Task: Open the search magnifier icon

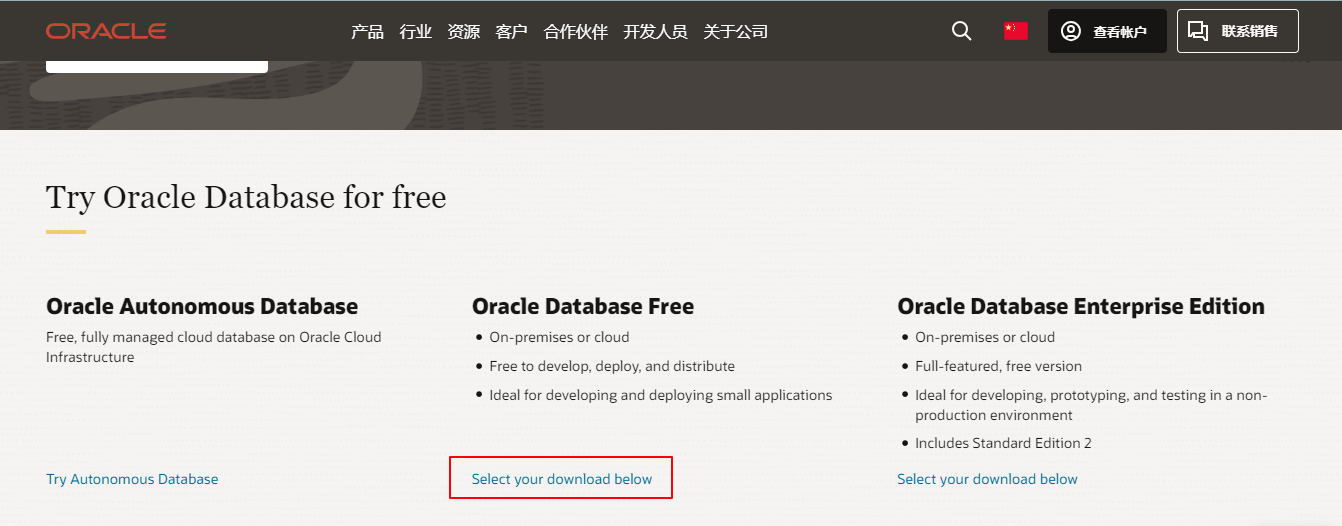Action: [961, 31]
